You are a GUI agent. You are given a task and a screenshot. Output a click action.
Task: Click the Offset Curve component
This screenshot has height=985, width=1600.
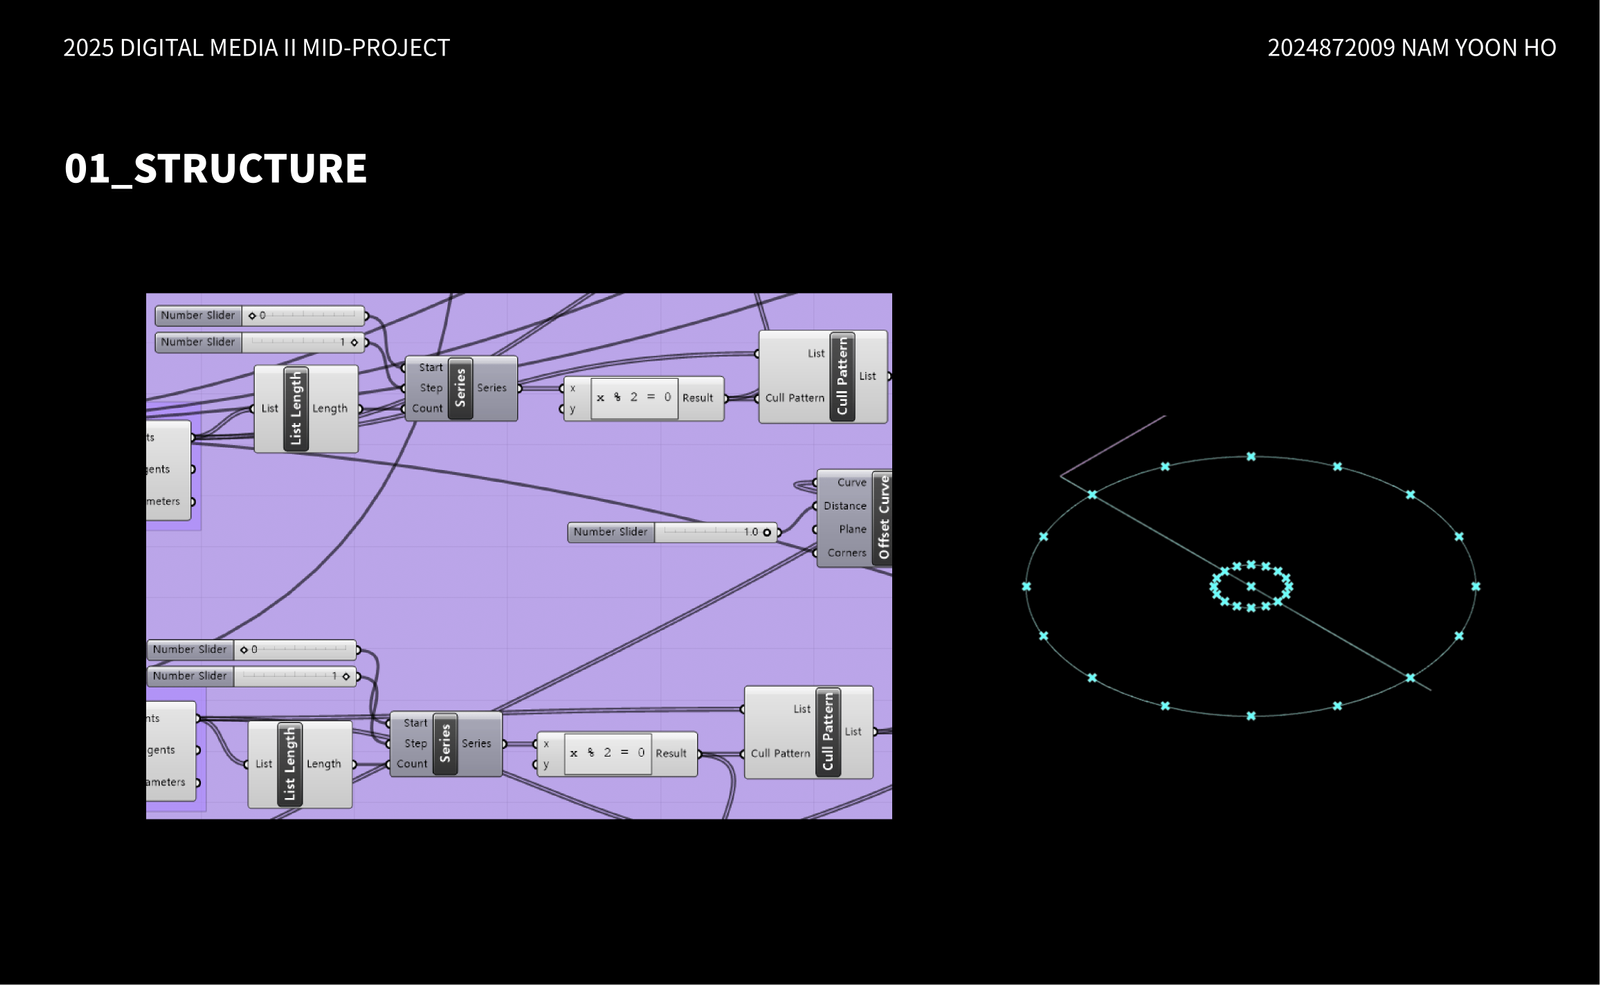(881, 517)
